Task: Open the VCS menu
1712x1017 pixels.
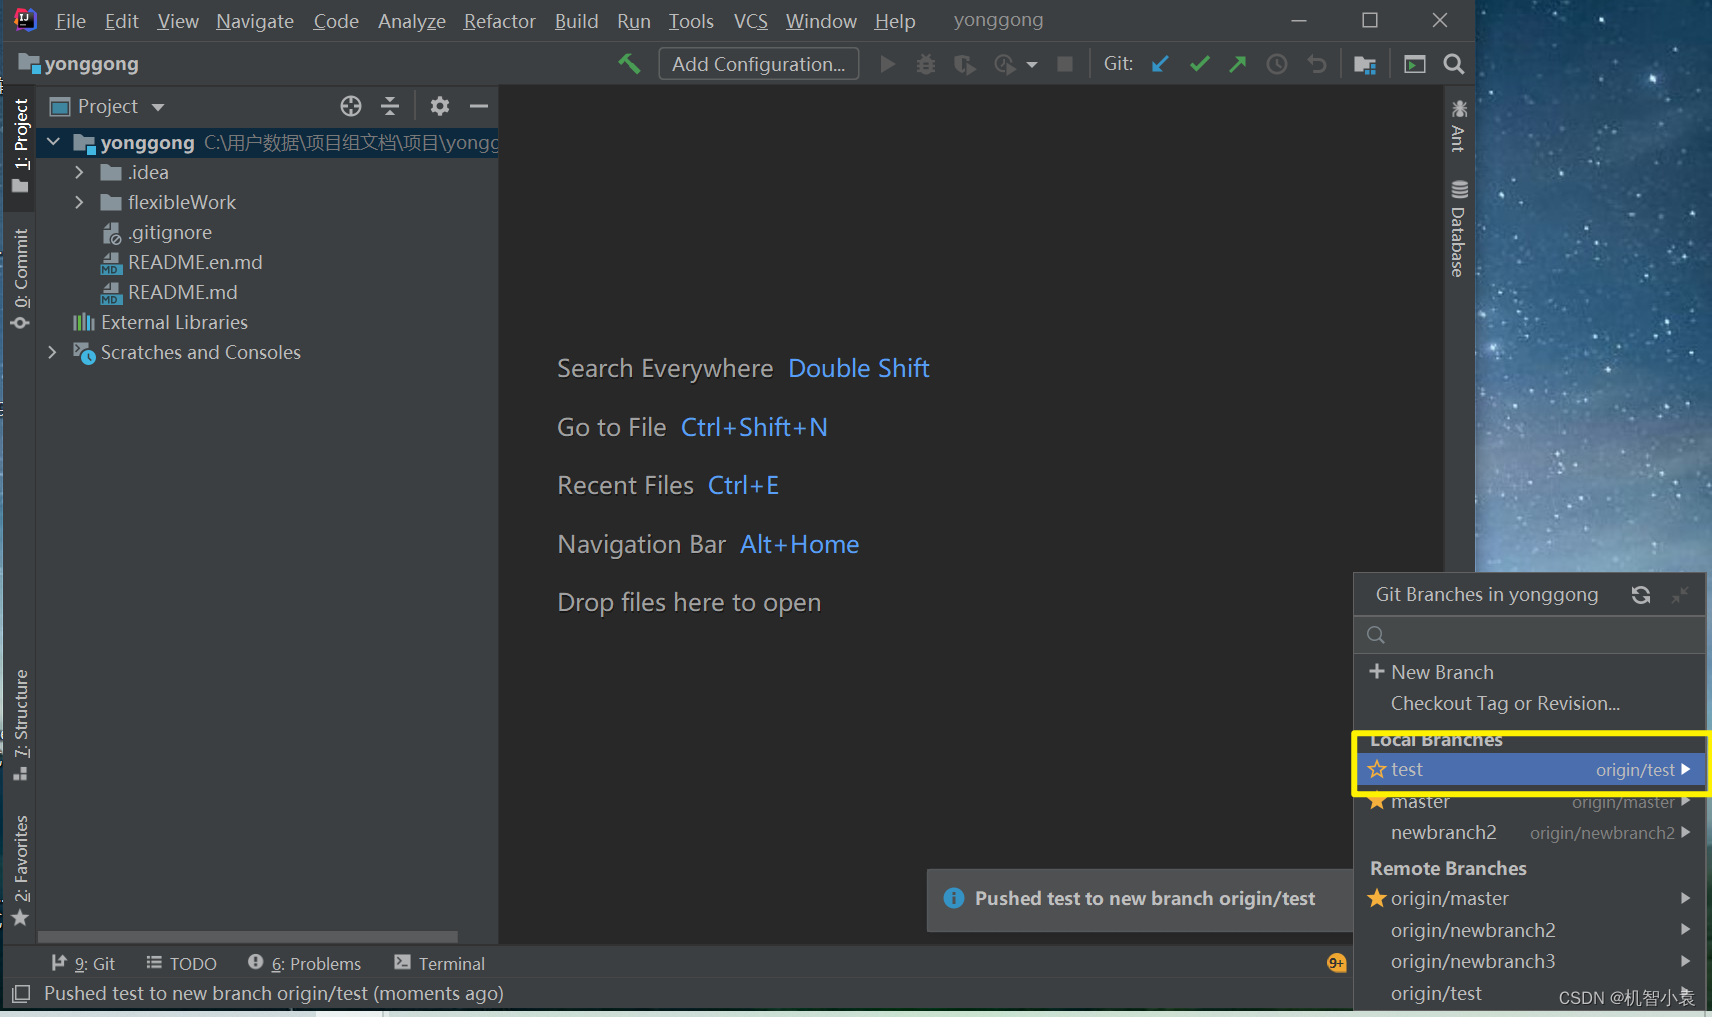Action: [x=749, y=20]
